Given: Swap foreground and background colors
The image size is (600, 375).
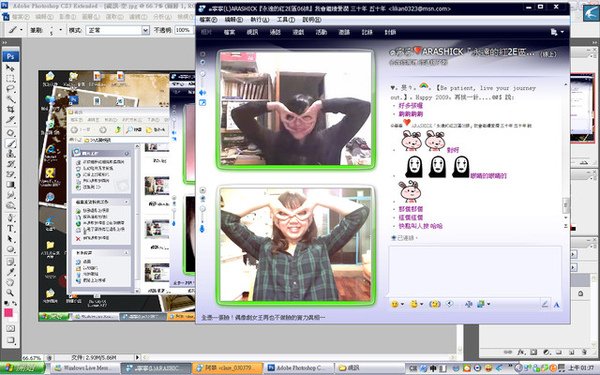Looking at the screenshot, I should point(15,303).
